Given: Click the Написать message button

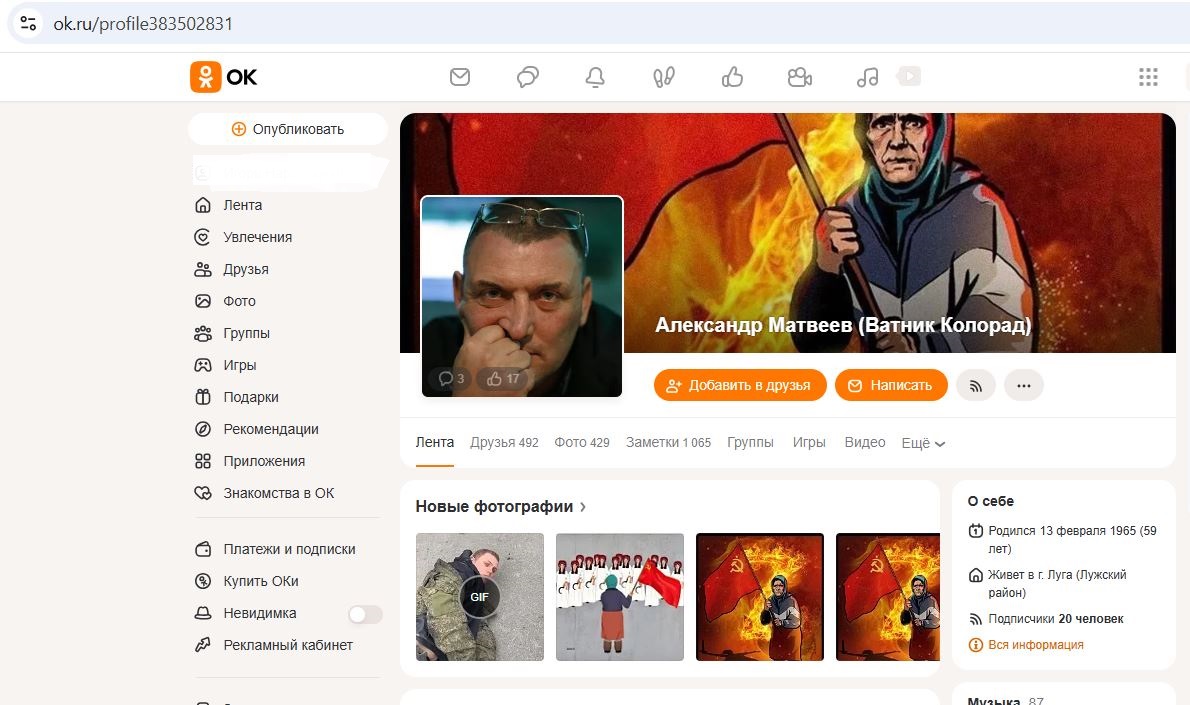Looking at the screenshot, I should tap(891, 386).
